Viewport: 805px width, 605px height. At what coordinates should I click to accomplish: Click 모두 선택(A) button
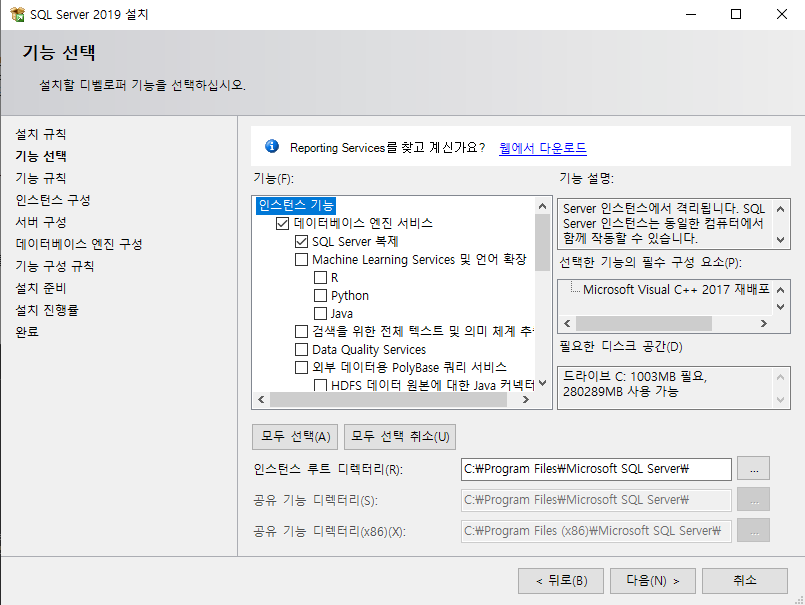click(295, 437)
